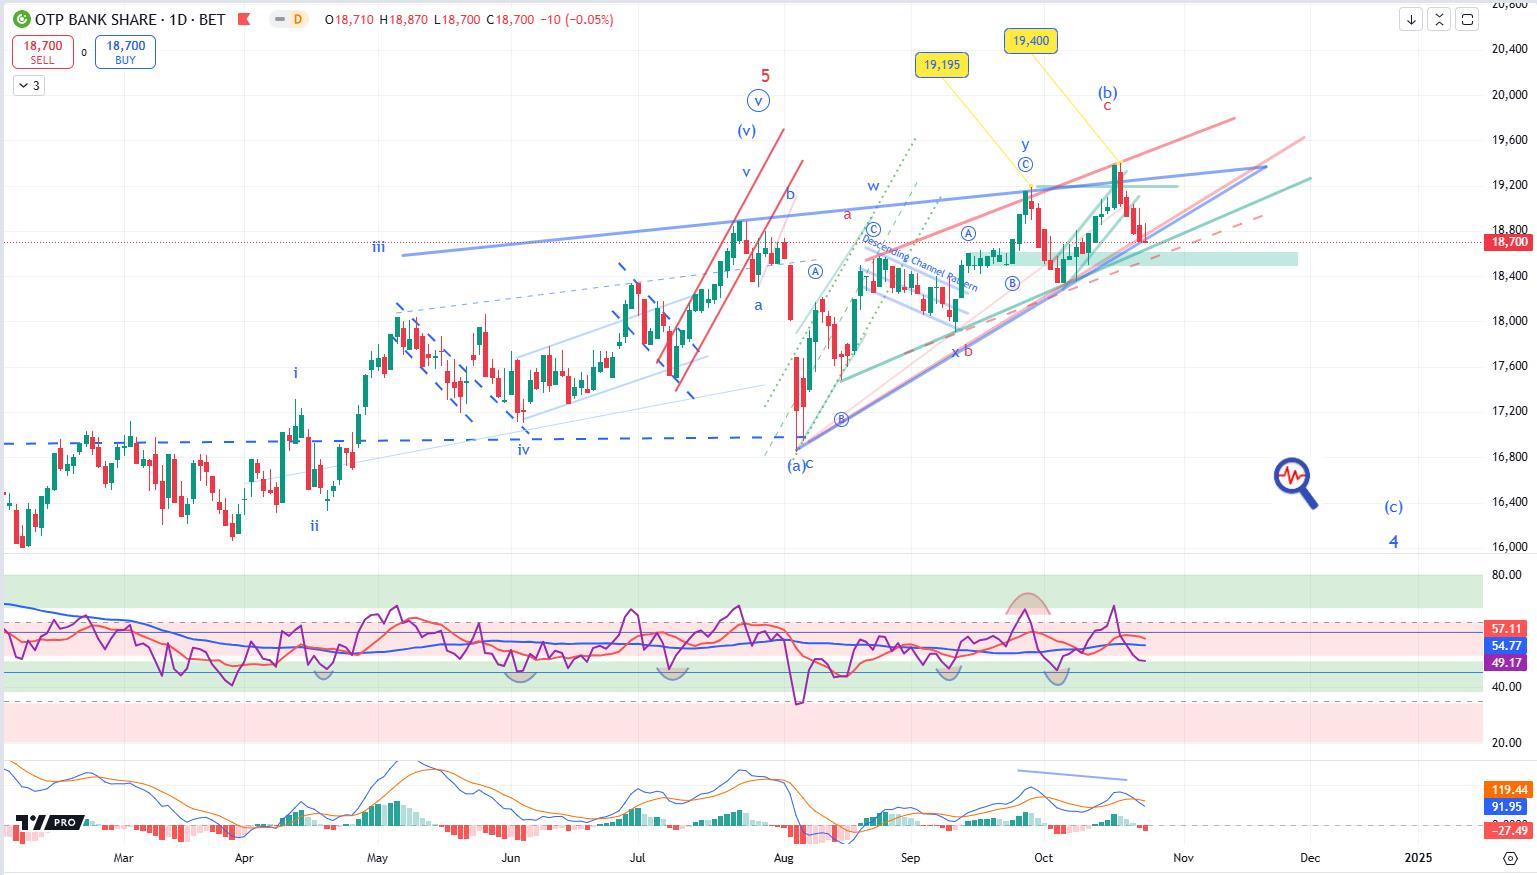Image resolution: width=1537 pixels, height=875 pixels.
Task: Select the blue ii wave label
Action: click(314, 526)
